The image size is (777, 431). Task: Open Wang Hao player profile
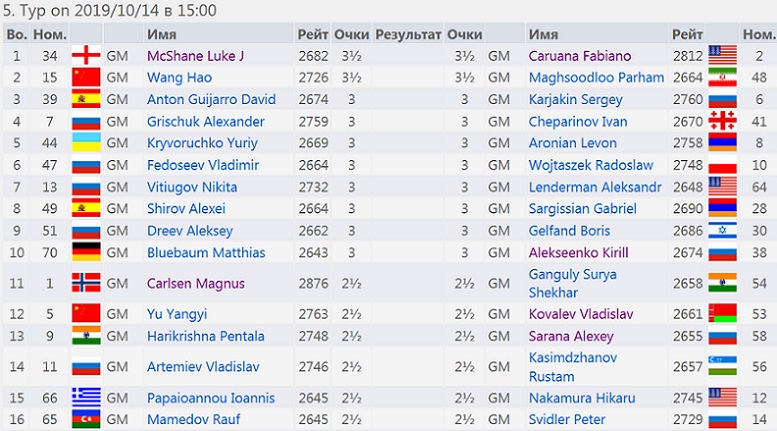[178, 77]
